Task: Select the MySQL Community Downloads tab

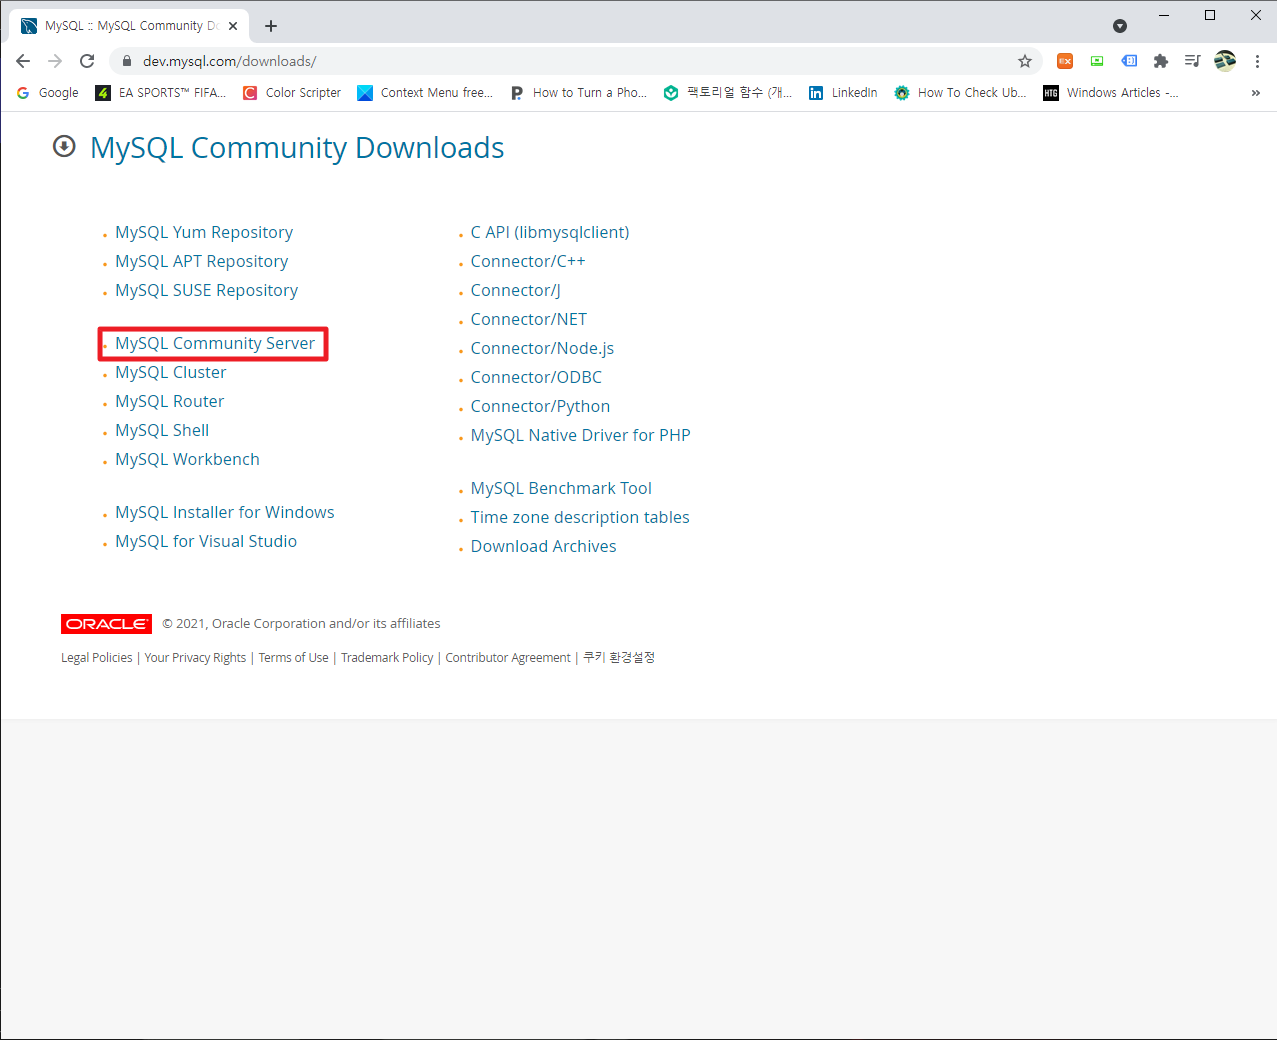Action: 130,26
